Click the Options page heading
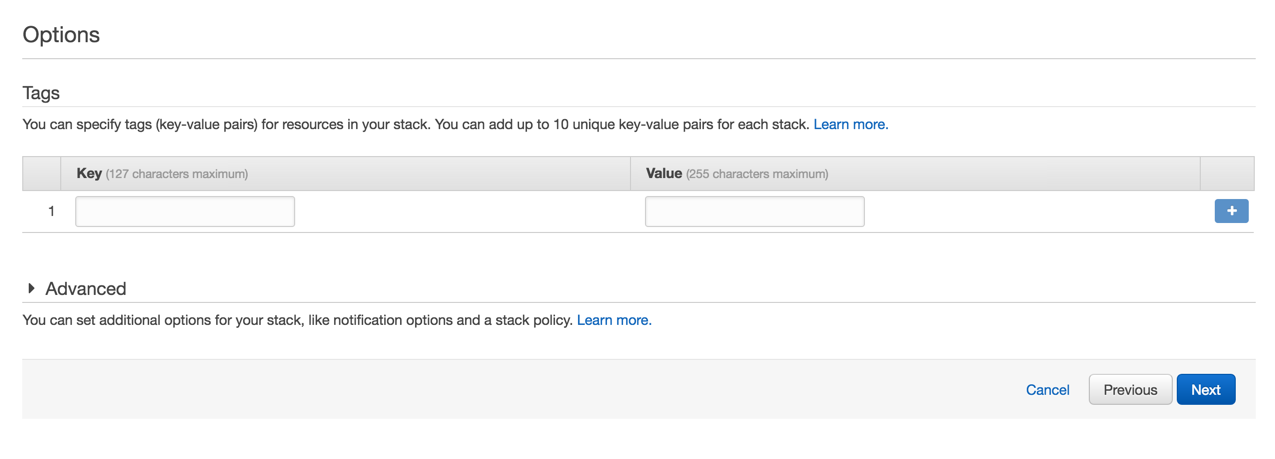Viewport: 1275px width, 459px height. 61,35
